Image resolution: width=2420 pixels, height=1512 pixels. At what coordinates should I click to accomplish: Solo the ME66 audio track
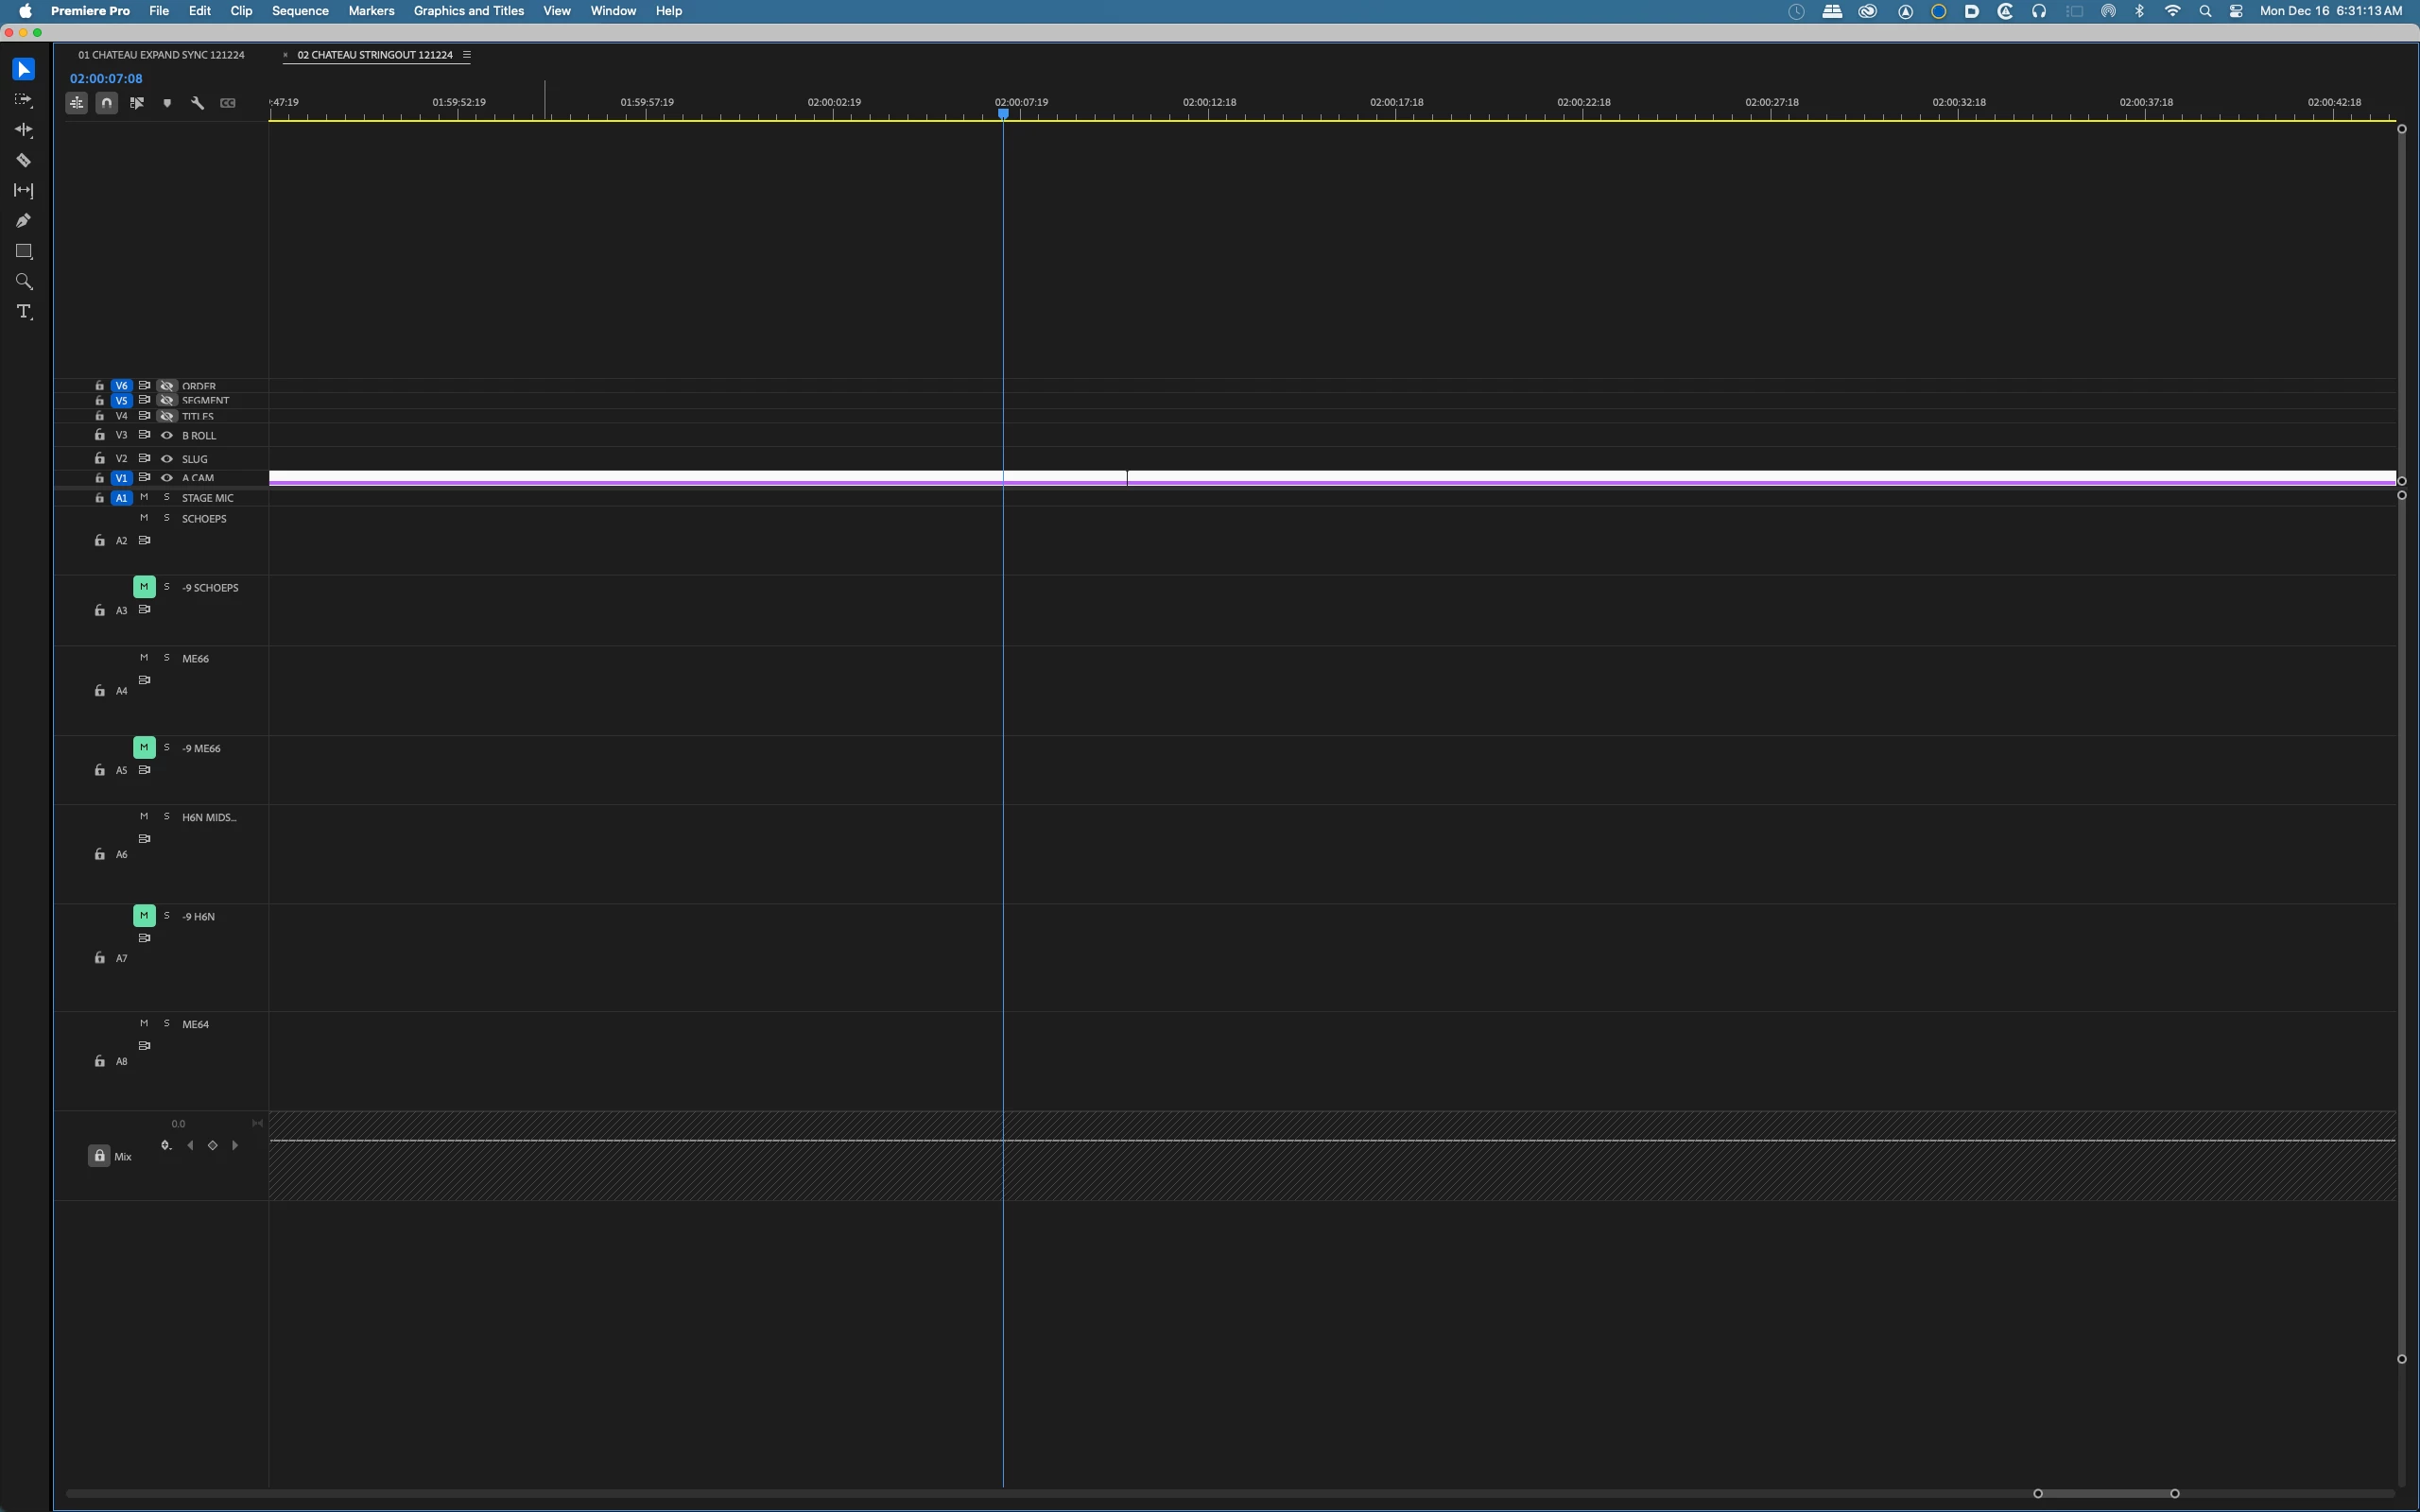tap(167, 658)
